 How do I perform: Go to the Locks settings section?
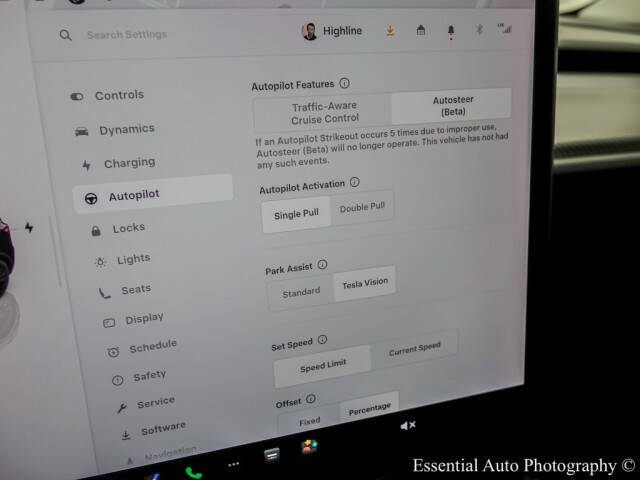point(128,228)
